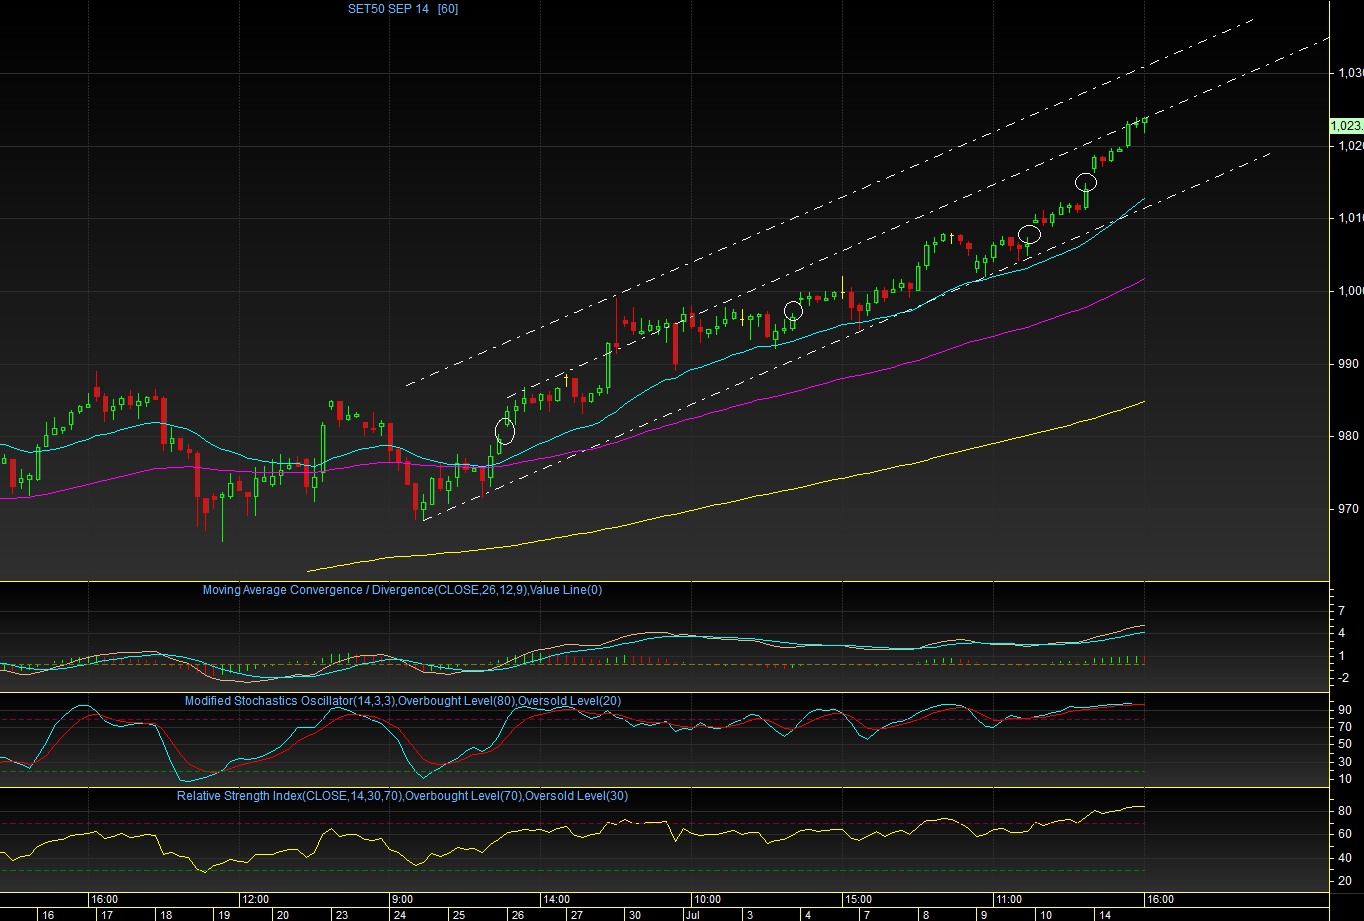Click the highlighted current price tag 1,023
Image resolution: width=1364 pixels, height=921 pixels.
click(1346, 125)
